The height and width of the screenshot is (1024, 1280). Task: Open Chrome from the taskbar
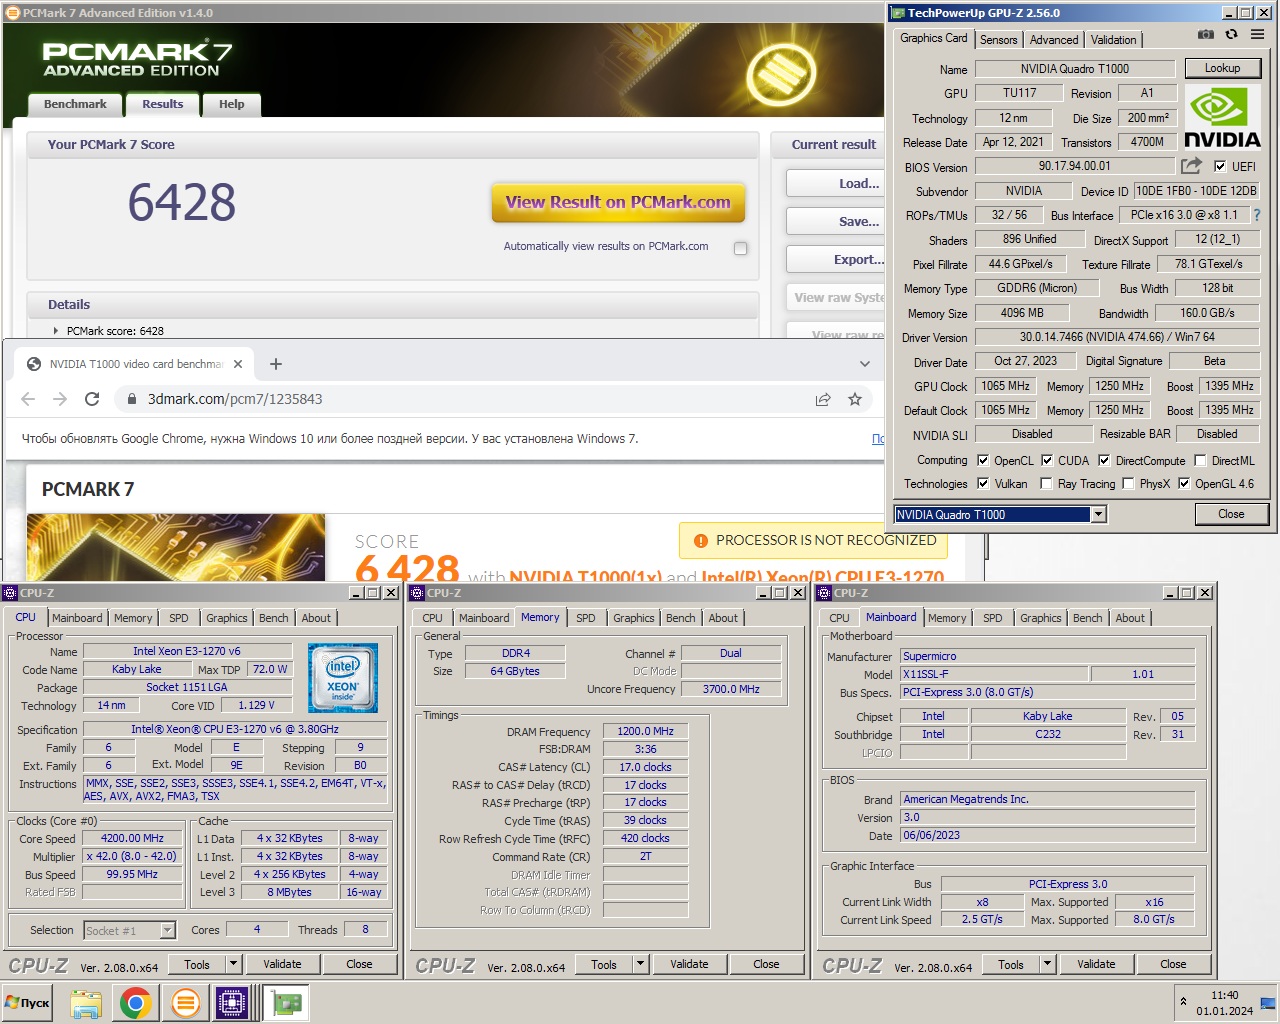pos(135,1003)
